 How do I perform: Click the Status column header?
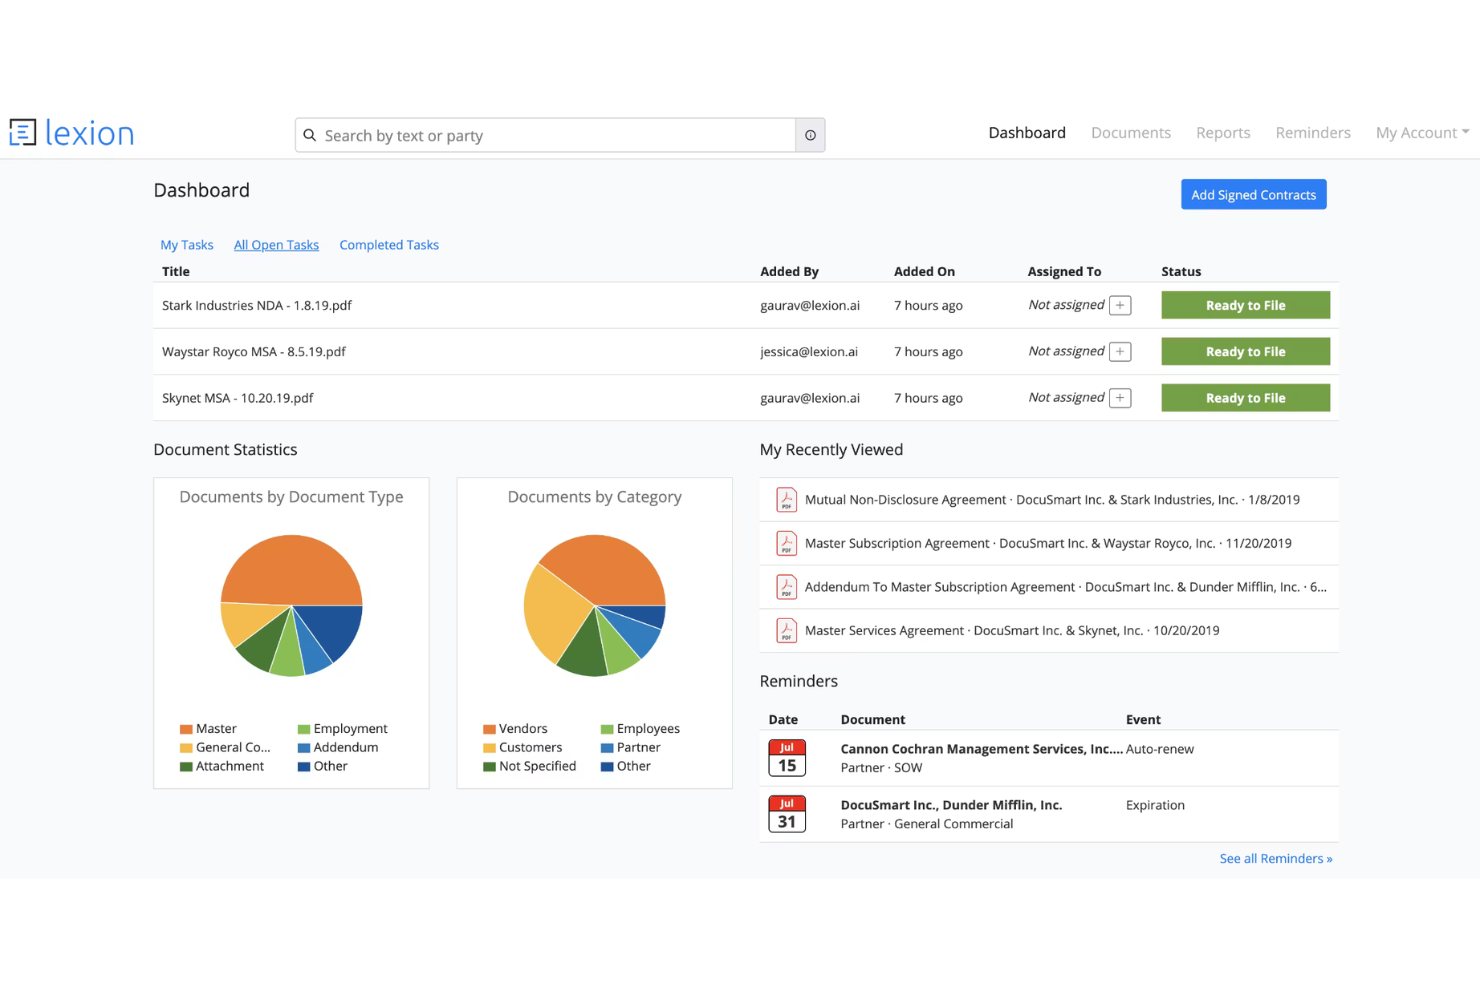1181,271
